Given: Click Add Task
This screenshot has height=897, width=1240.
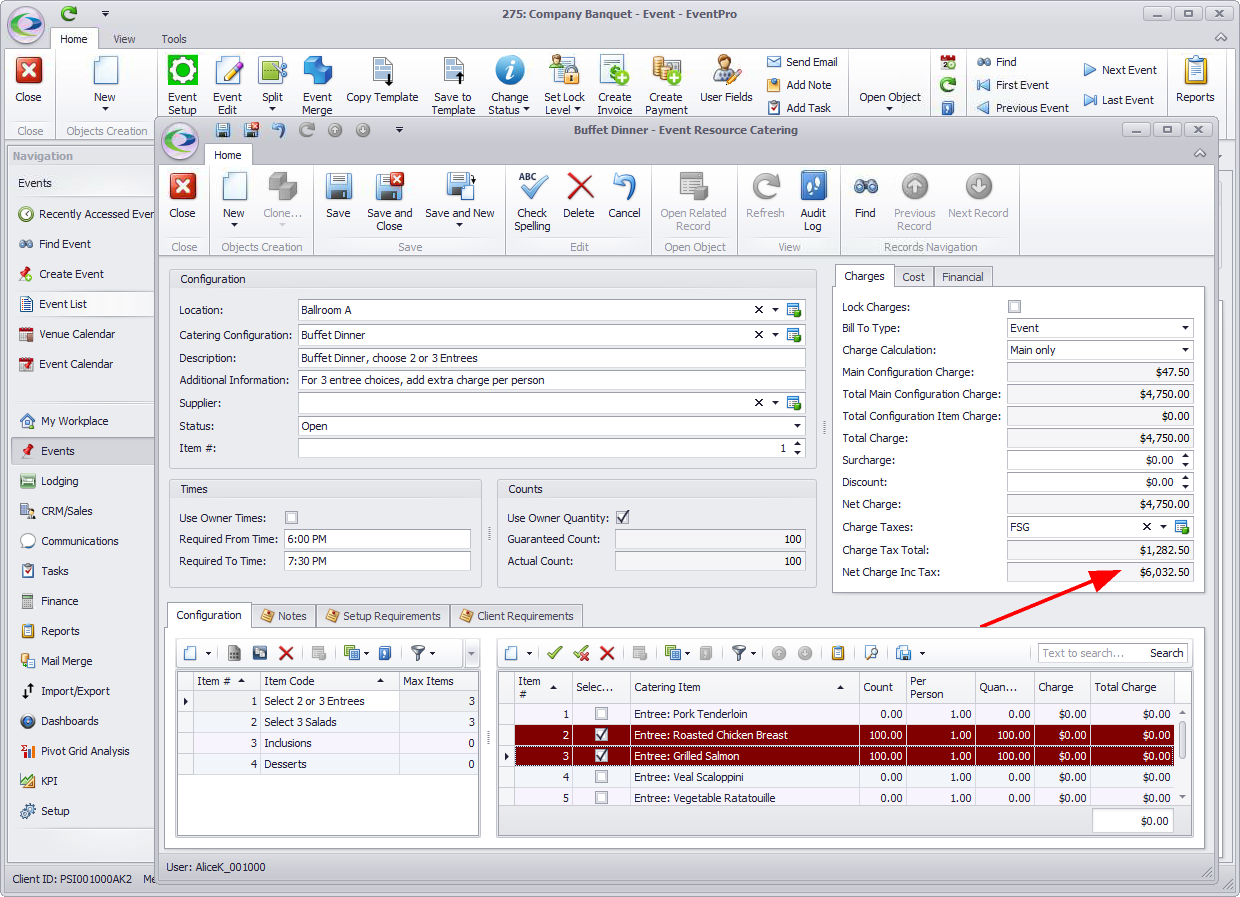Looking at the screenshot, I should [x=799, y=108].
